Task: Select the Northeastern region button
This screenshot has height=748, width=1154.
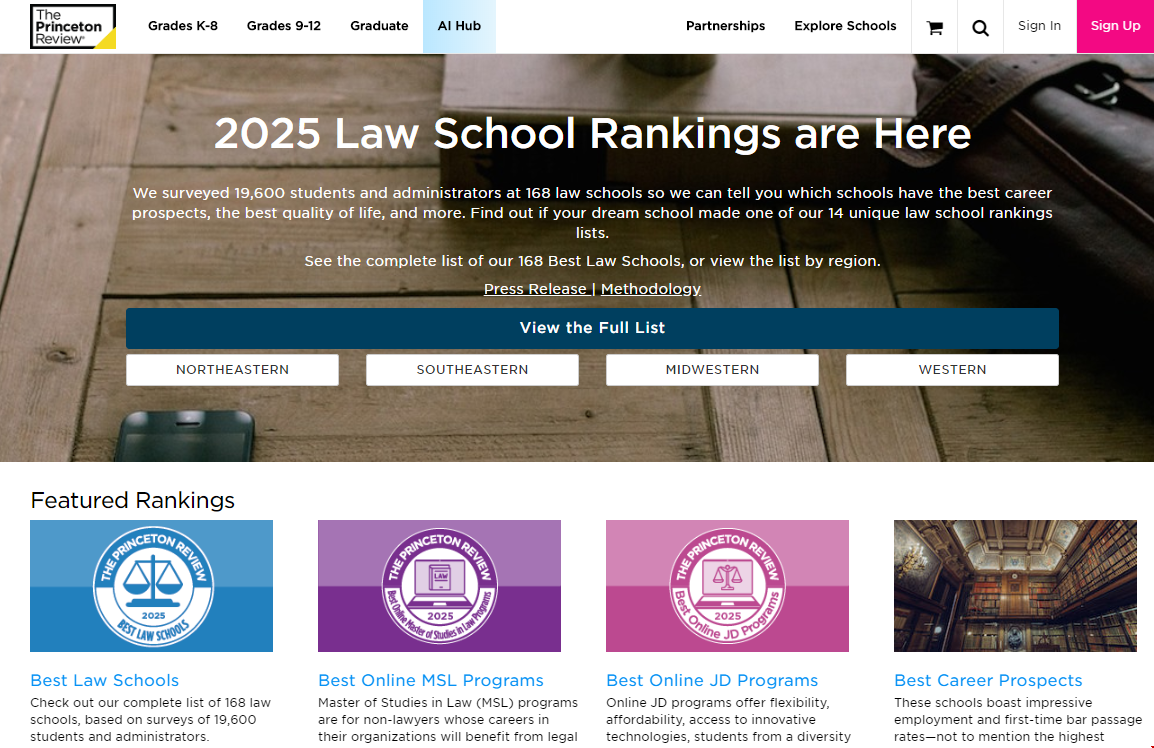Action: [232, 370]
